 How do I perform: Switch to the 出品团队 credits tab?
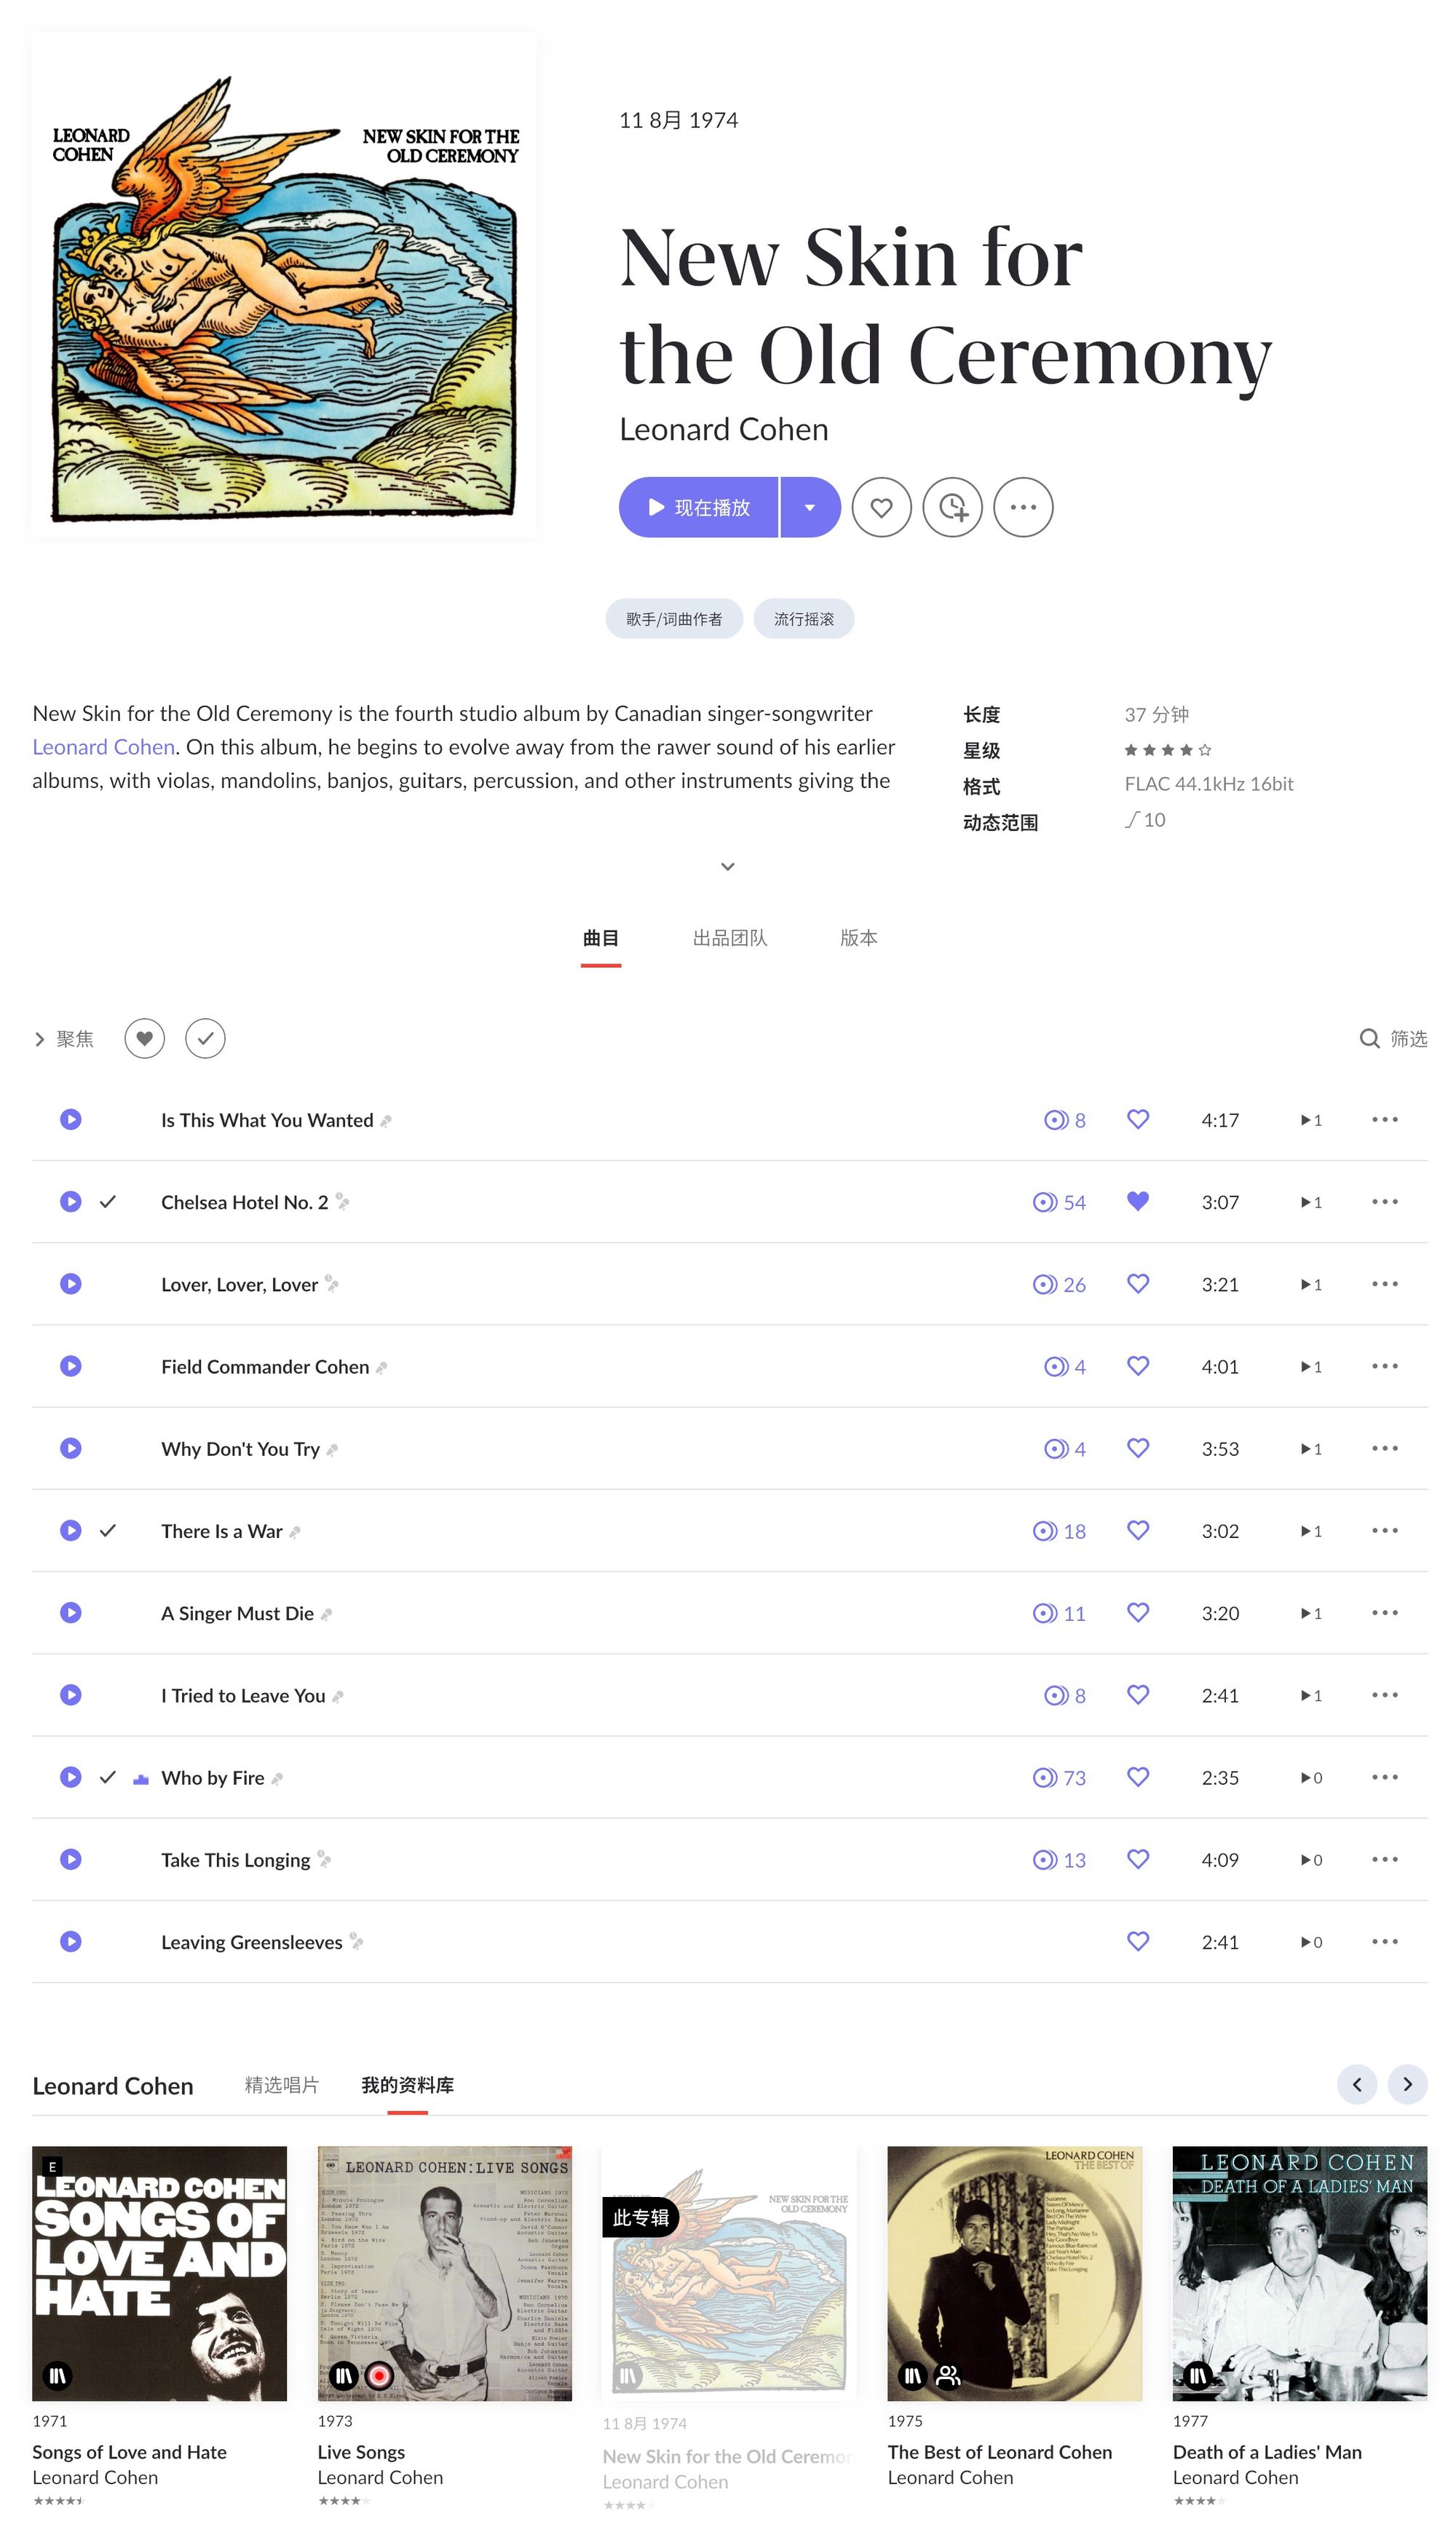point(730,938)
